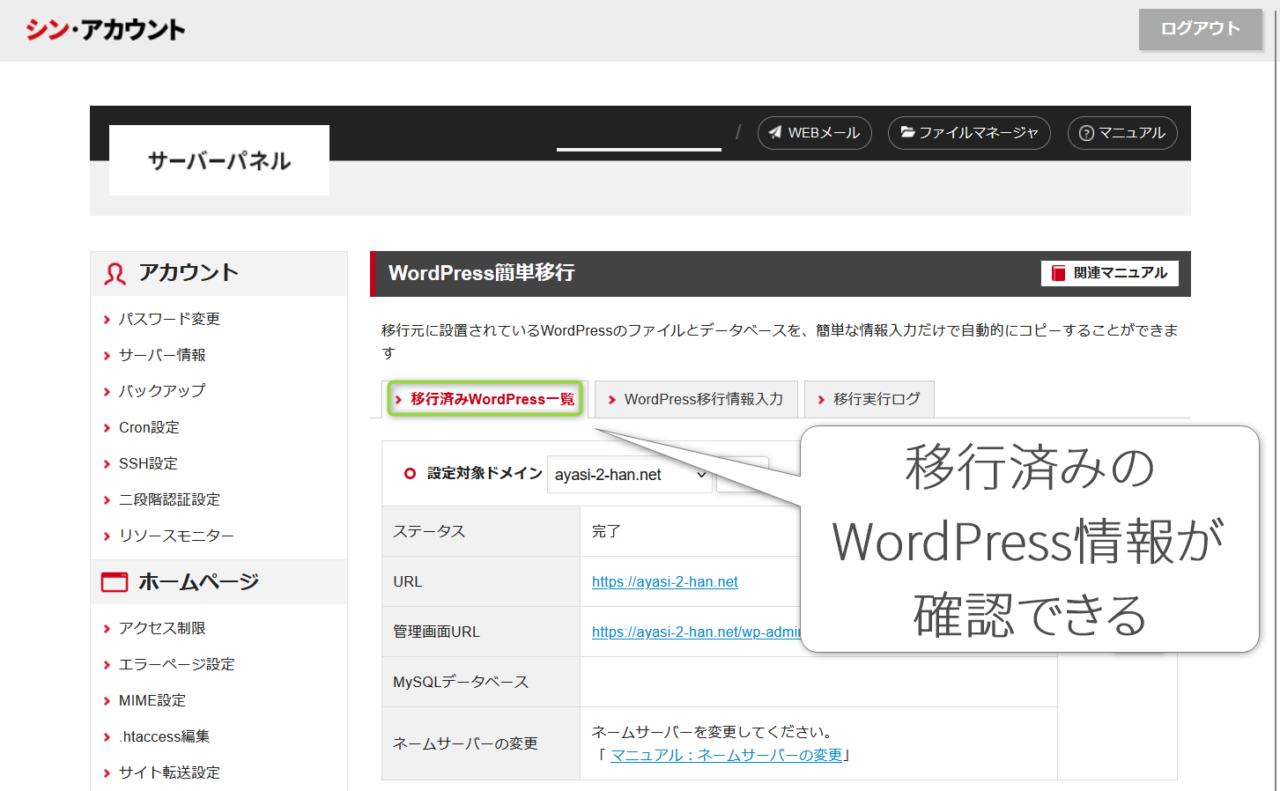Open the 設定対象ドメイン dropdown

(x=629, y=475)
